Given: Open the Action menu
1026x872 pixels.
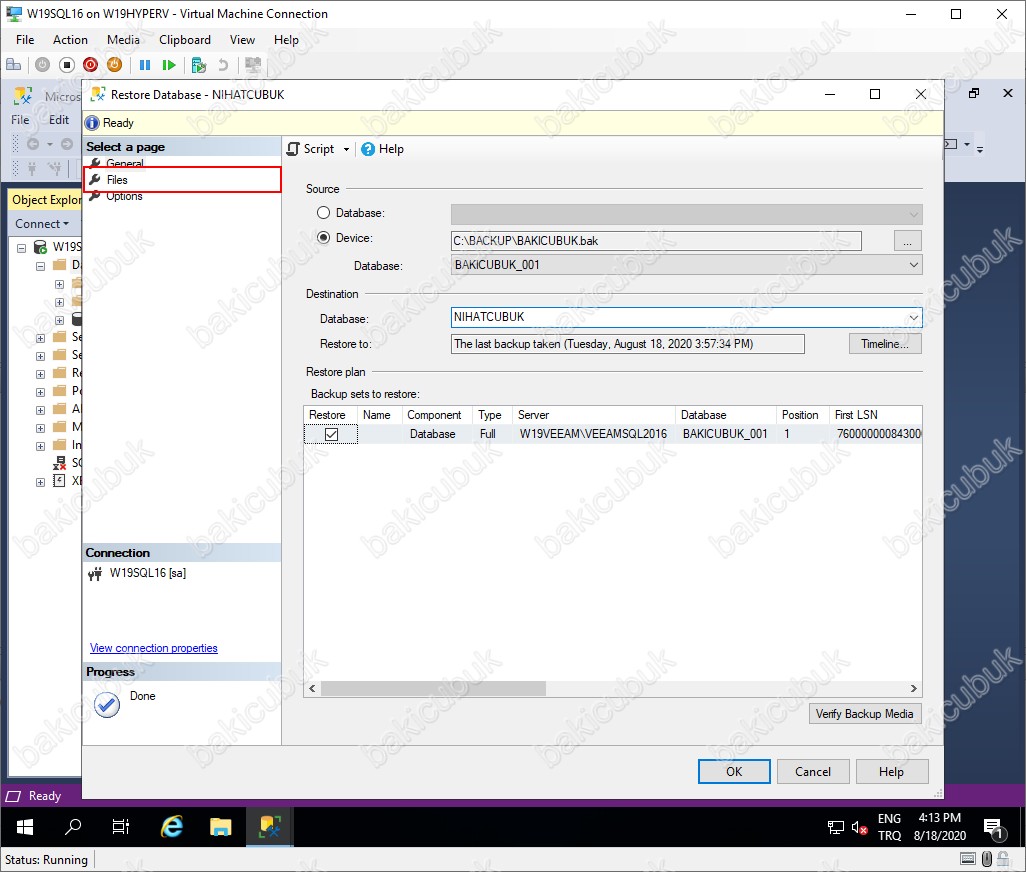Looking at the screenshot, I should [x=70, y=40].
